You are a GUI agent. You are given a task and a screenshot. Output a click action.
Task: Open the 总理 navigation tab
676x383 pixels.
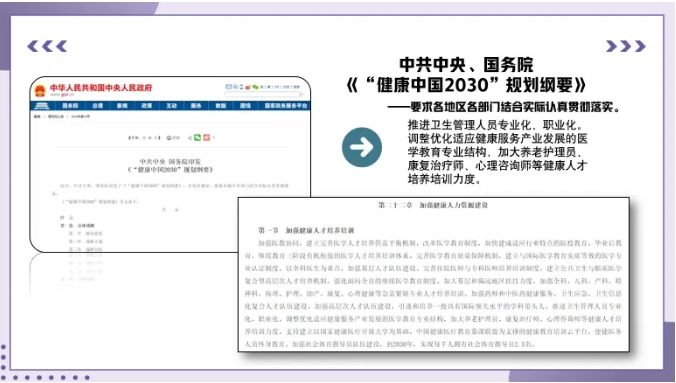point(97,106)
